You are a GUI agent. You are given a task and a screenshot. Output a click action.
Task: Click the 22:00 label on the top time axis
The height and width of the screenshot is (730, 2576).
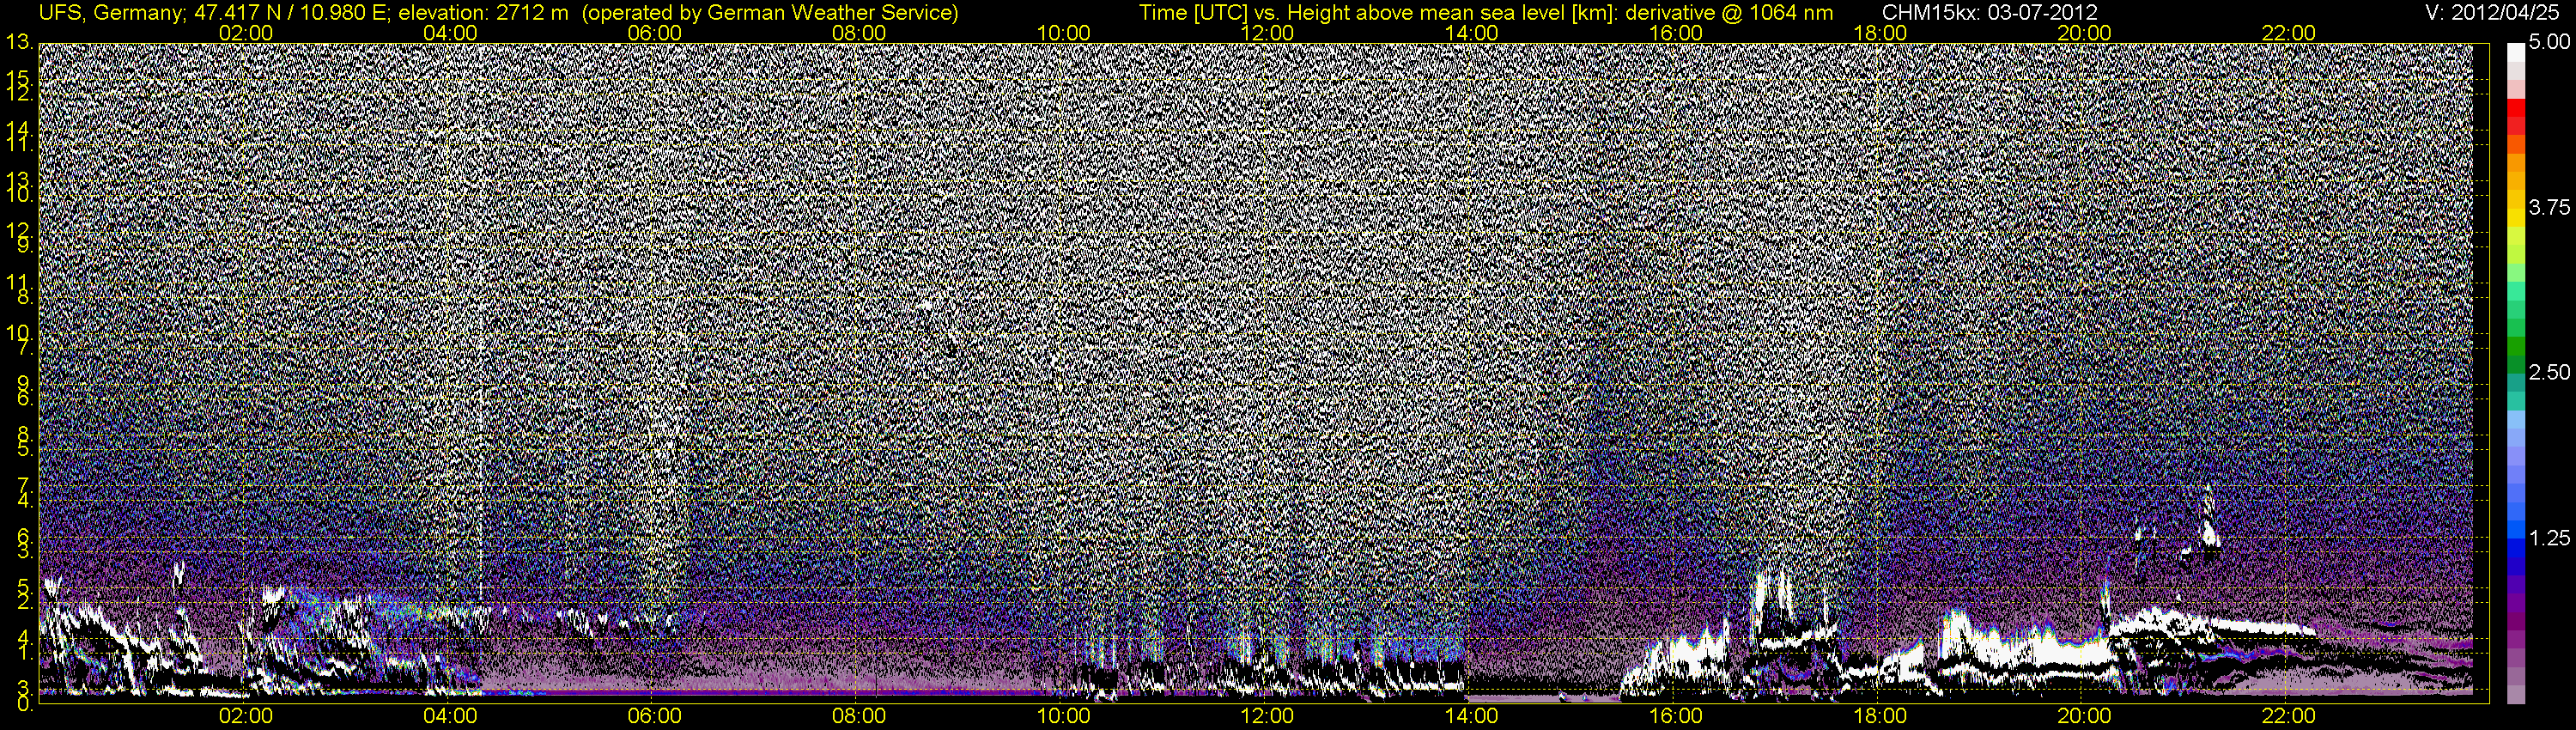[x=2289, y=33]
